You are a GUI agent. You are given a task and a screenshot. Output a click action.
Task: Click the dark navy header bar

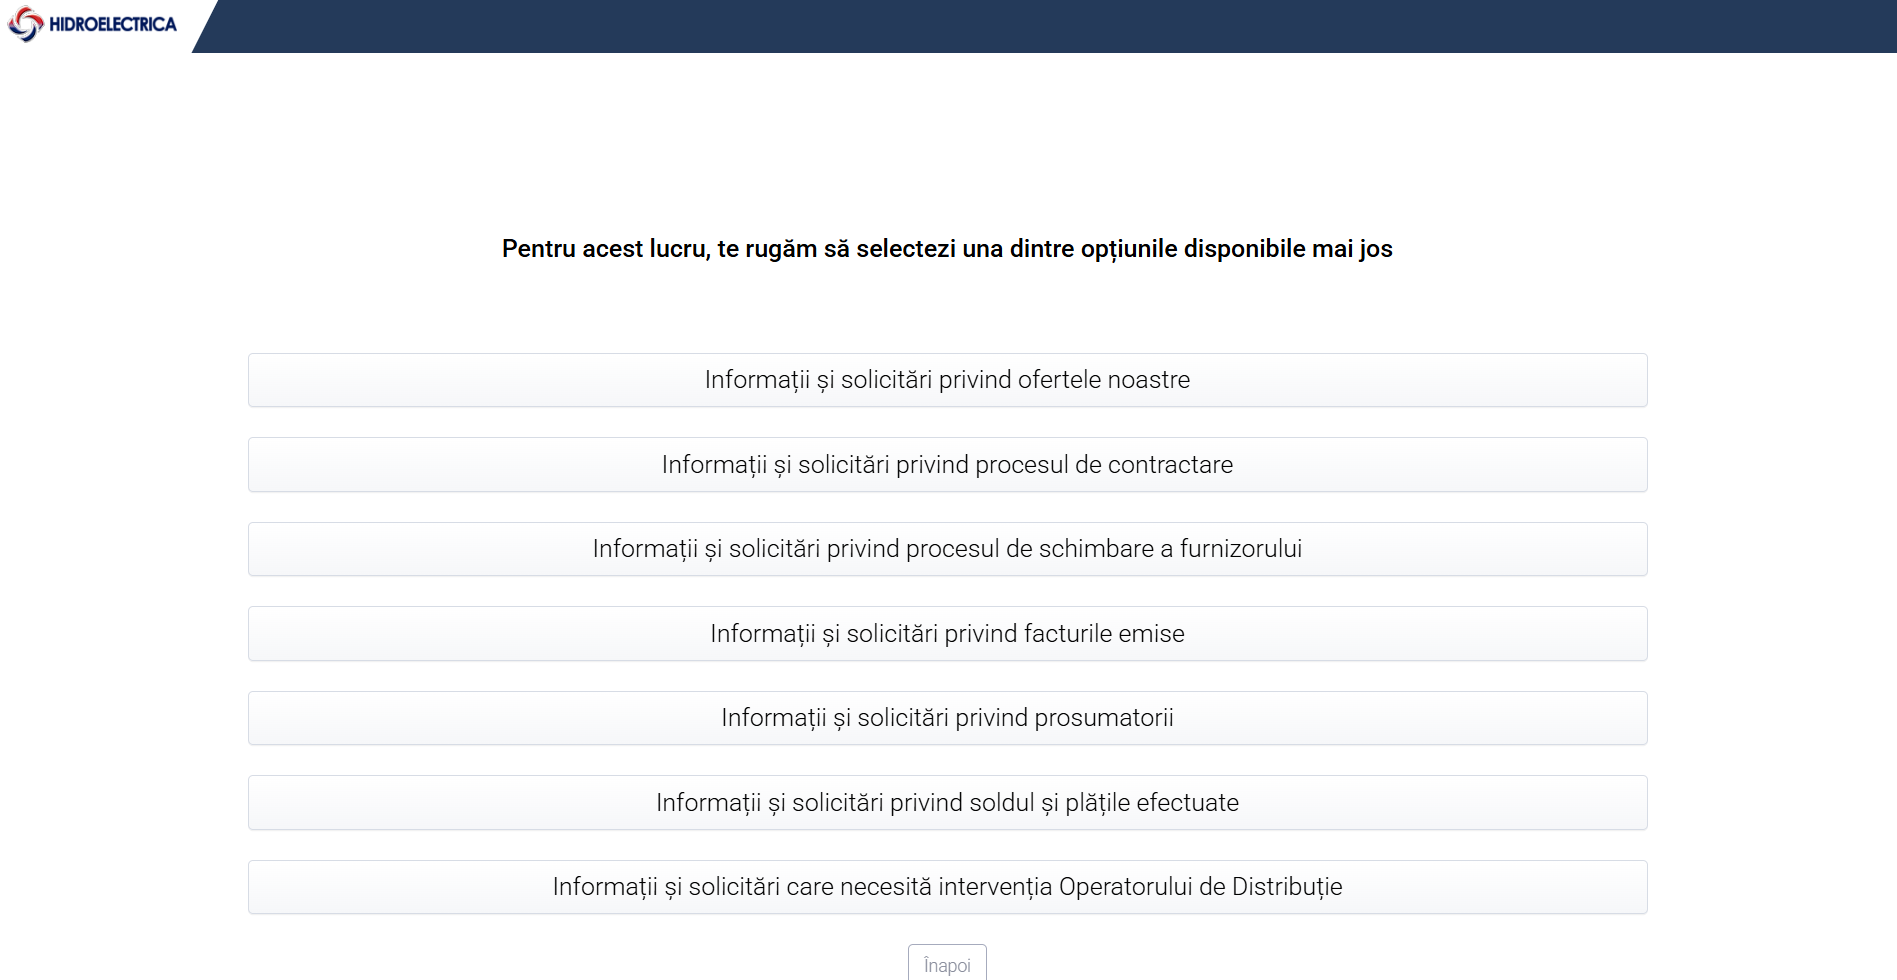coord(1050,26)
